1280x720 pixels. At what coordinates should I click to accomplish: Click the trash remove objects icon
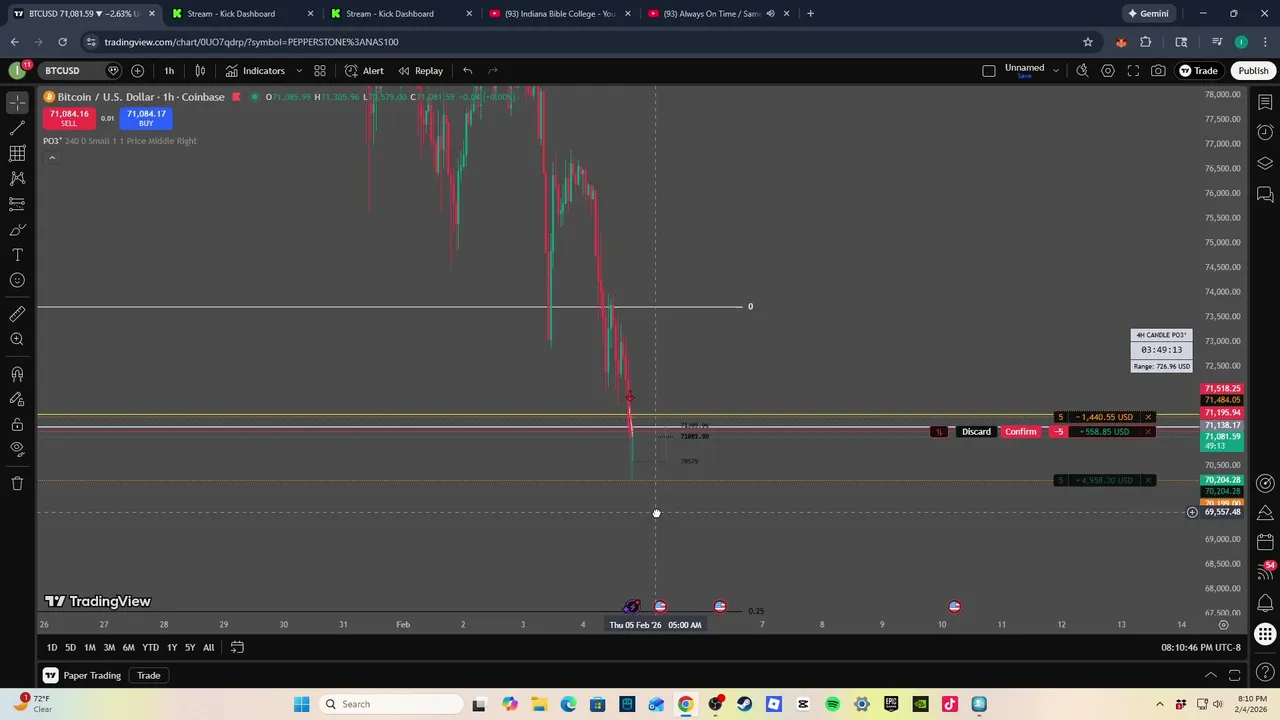tap(17, 483)
